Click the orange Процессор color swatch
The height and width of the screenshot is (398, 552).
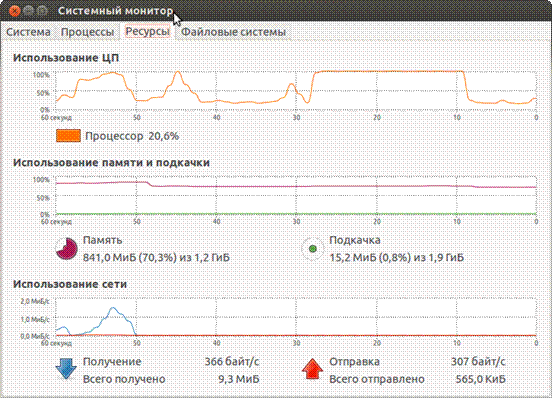pyautogui.click(x=68, y=136)
